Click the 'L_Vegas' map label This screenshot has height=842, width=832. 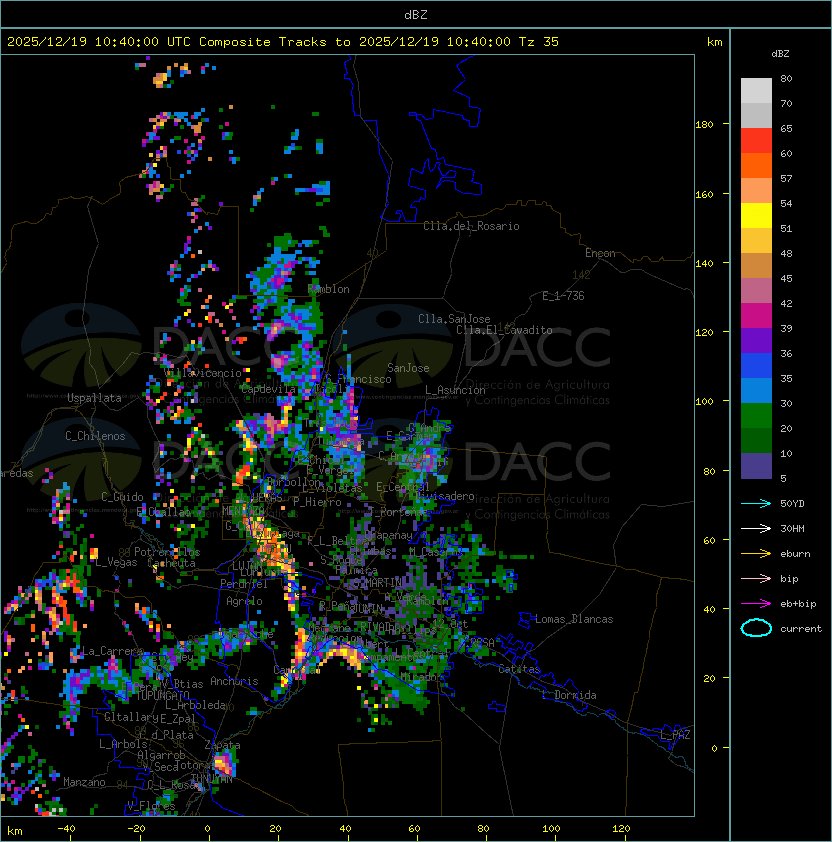(116, 562)
